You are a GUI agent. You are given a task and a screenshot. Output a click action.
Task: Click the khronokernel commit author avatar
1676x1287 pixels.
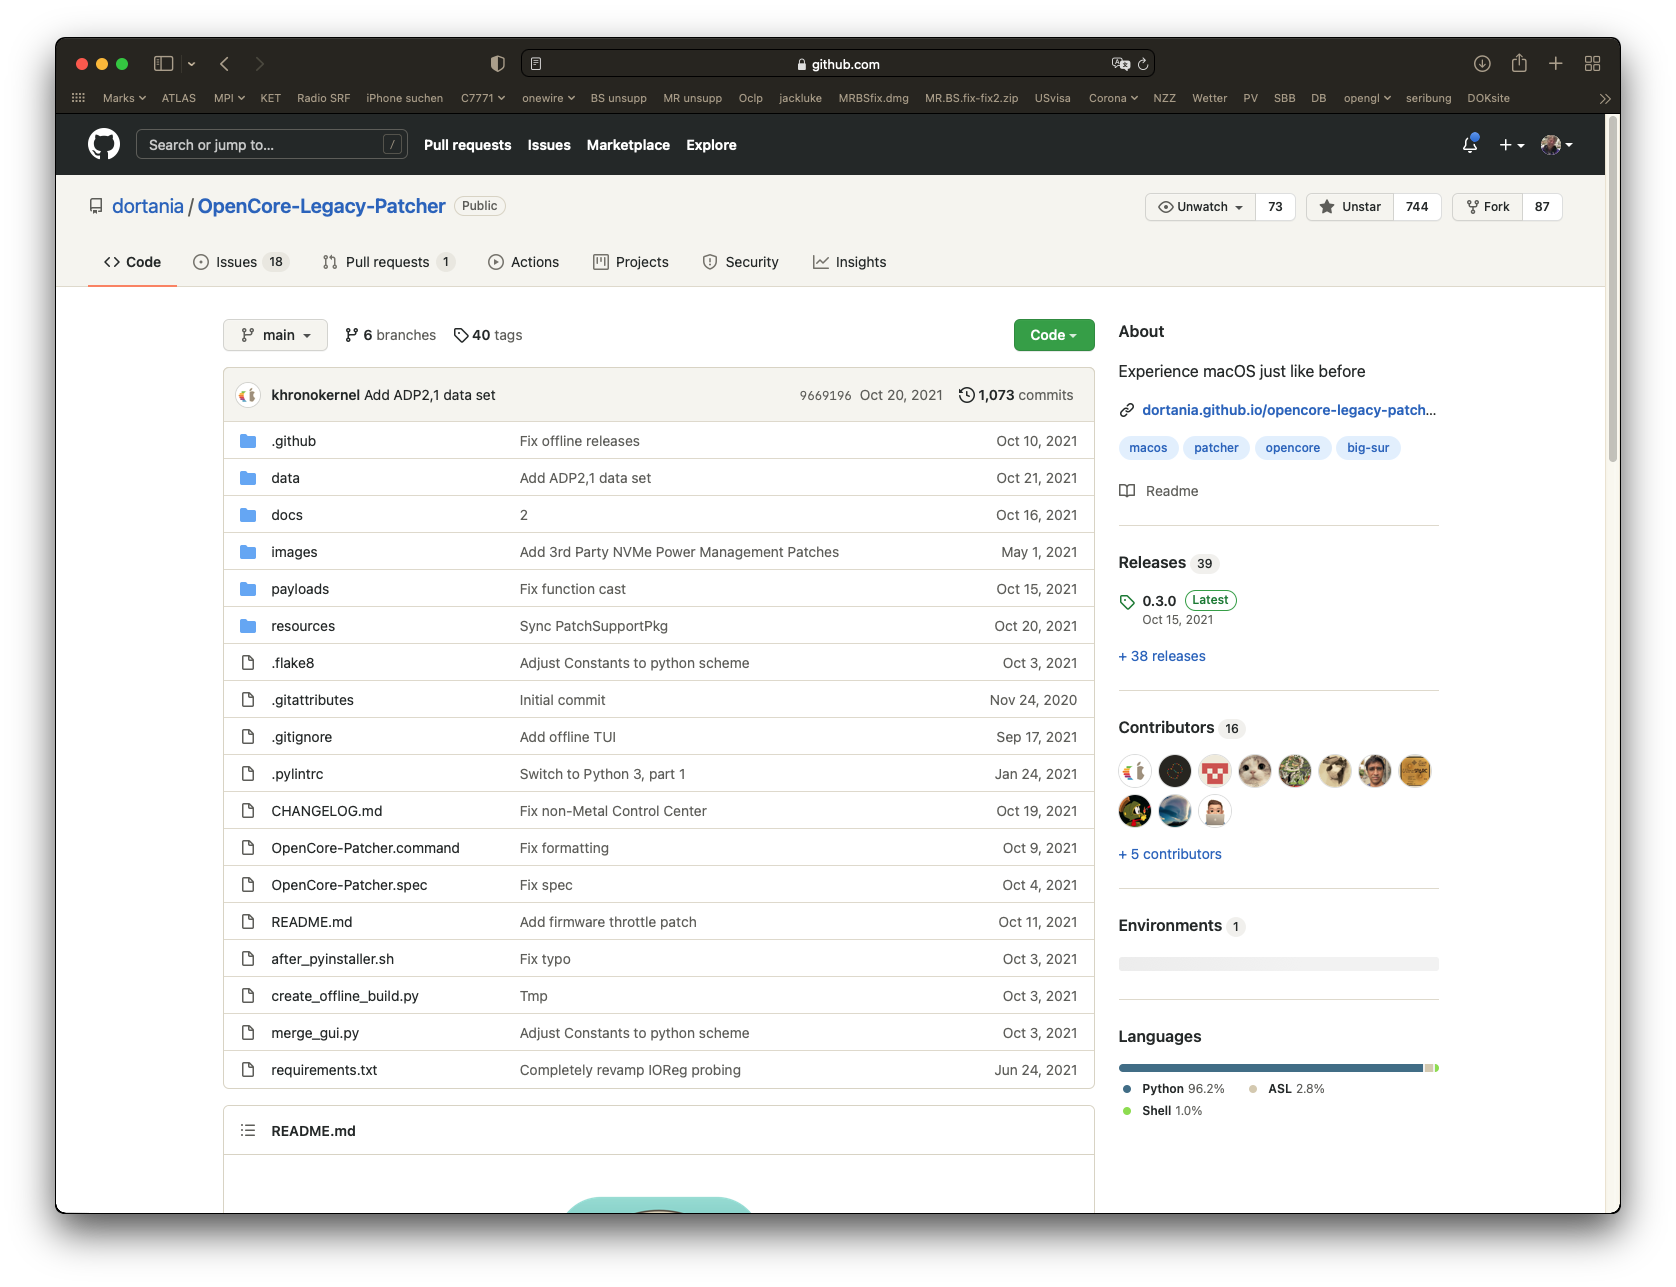click(x=248, y=395)
